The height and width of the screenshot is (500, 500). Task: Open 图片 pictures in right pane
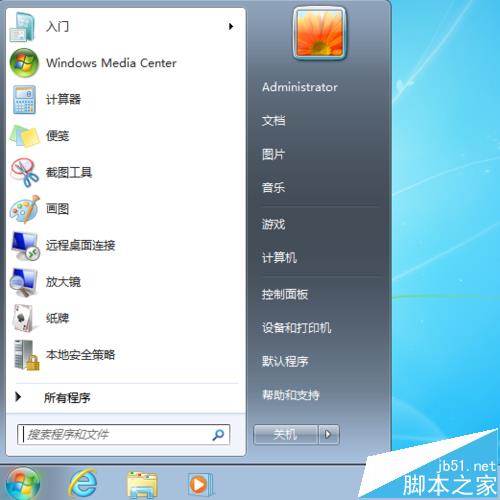click(x=273, y=154)
